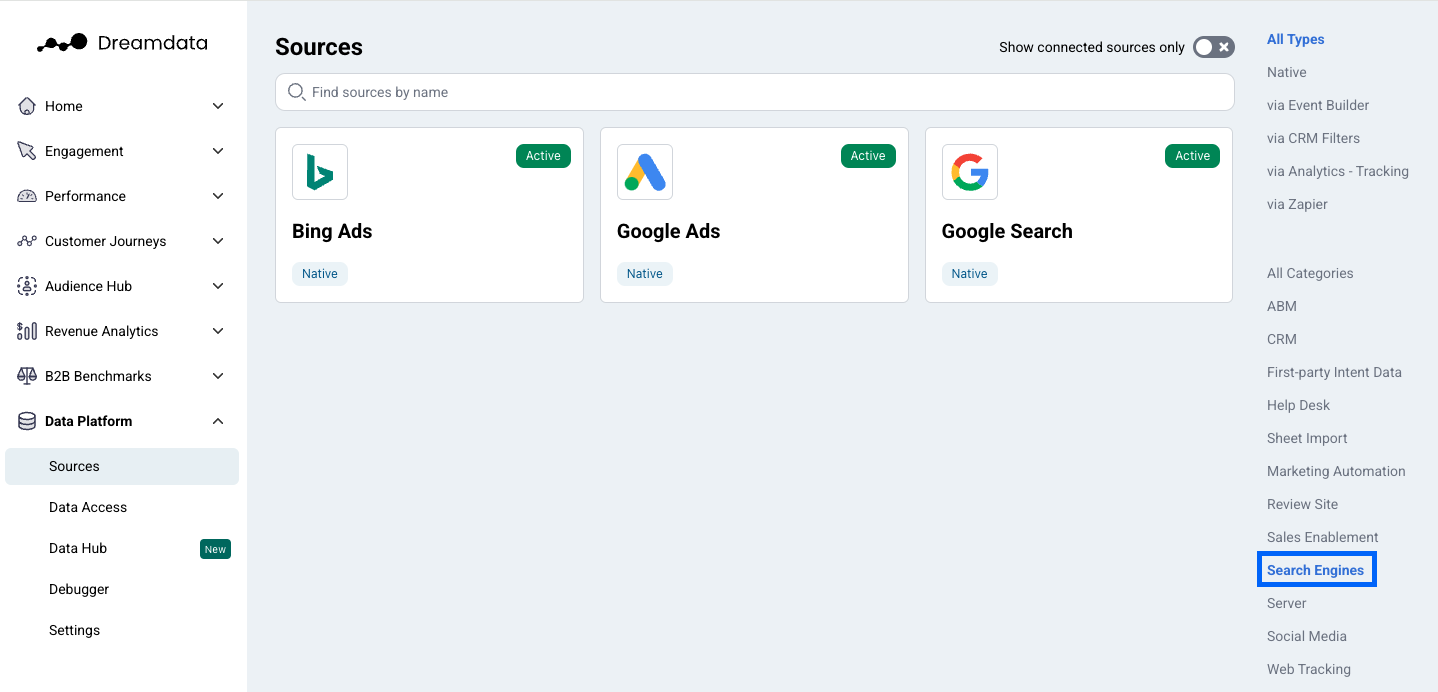
Task: Click the Engagement cursor icon
Action: click(27, 151)
